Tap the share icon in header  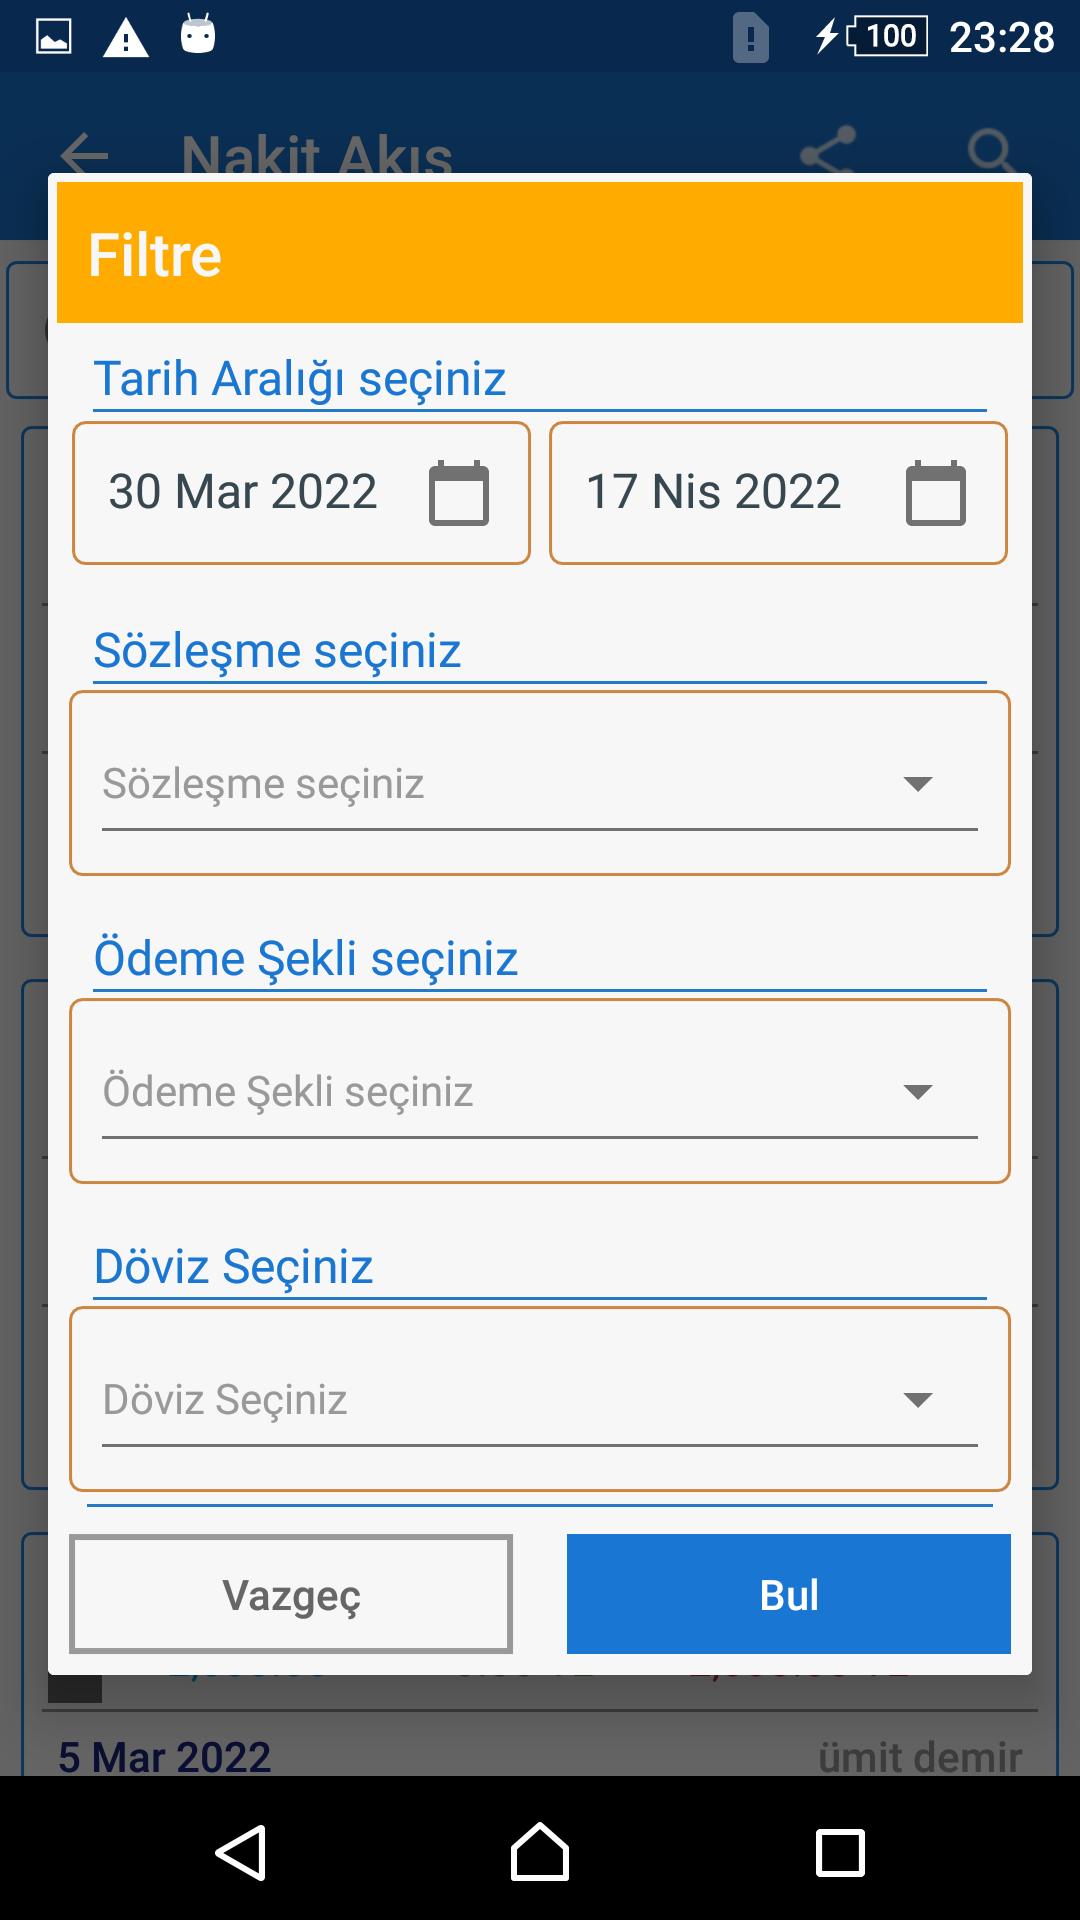coord(828,153)
